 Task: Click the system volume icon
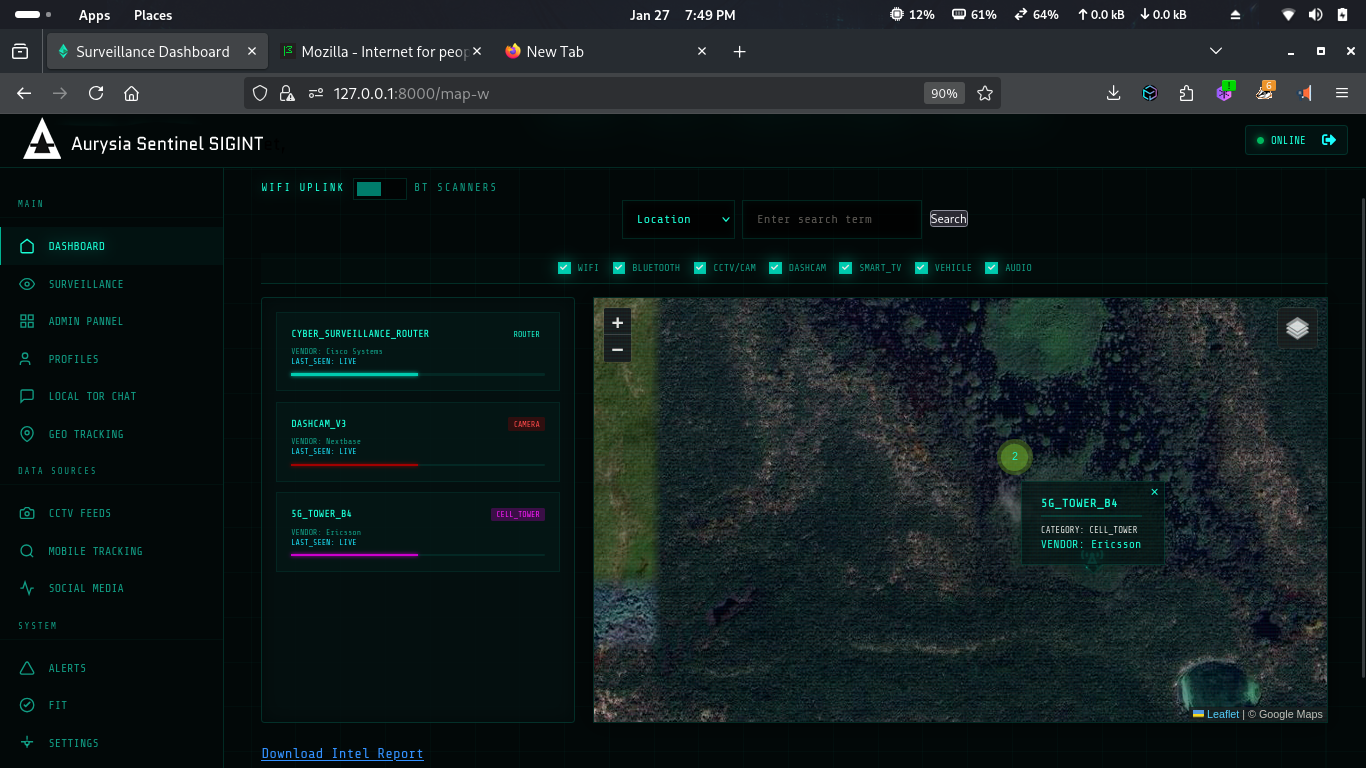coord(1315,15)
